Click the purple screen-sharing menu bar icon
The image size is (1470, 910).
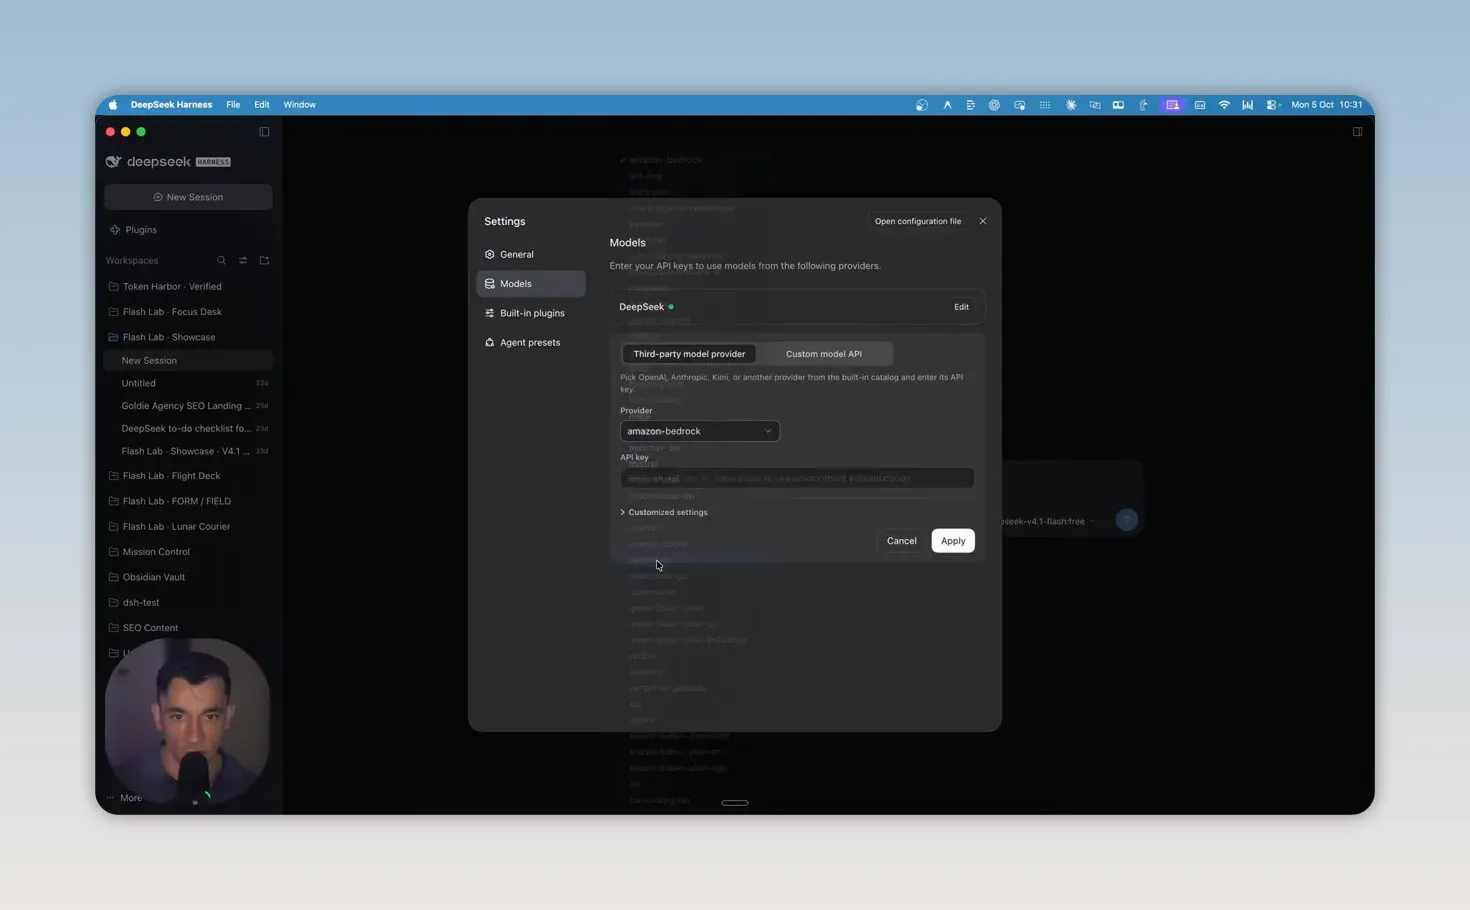(x=1172, y=105)
